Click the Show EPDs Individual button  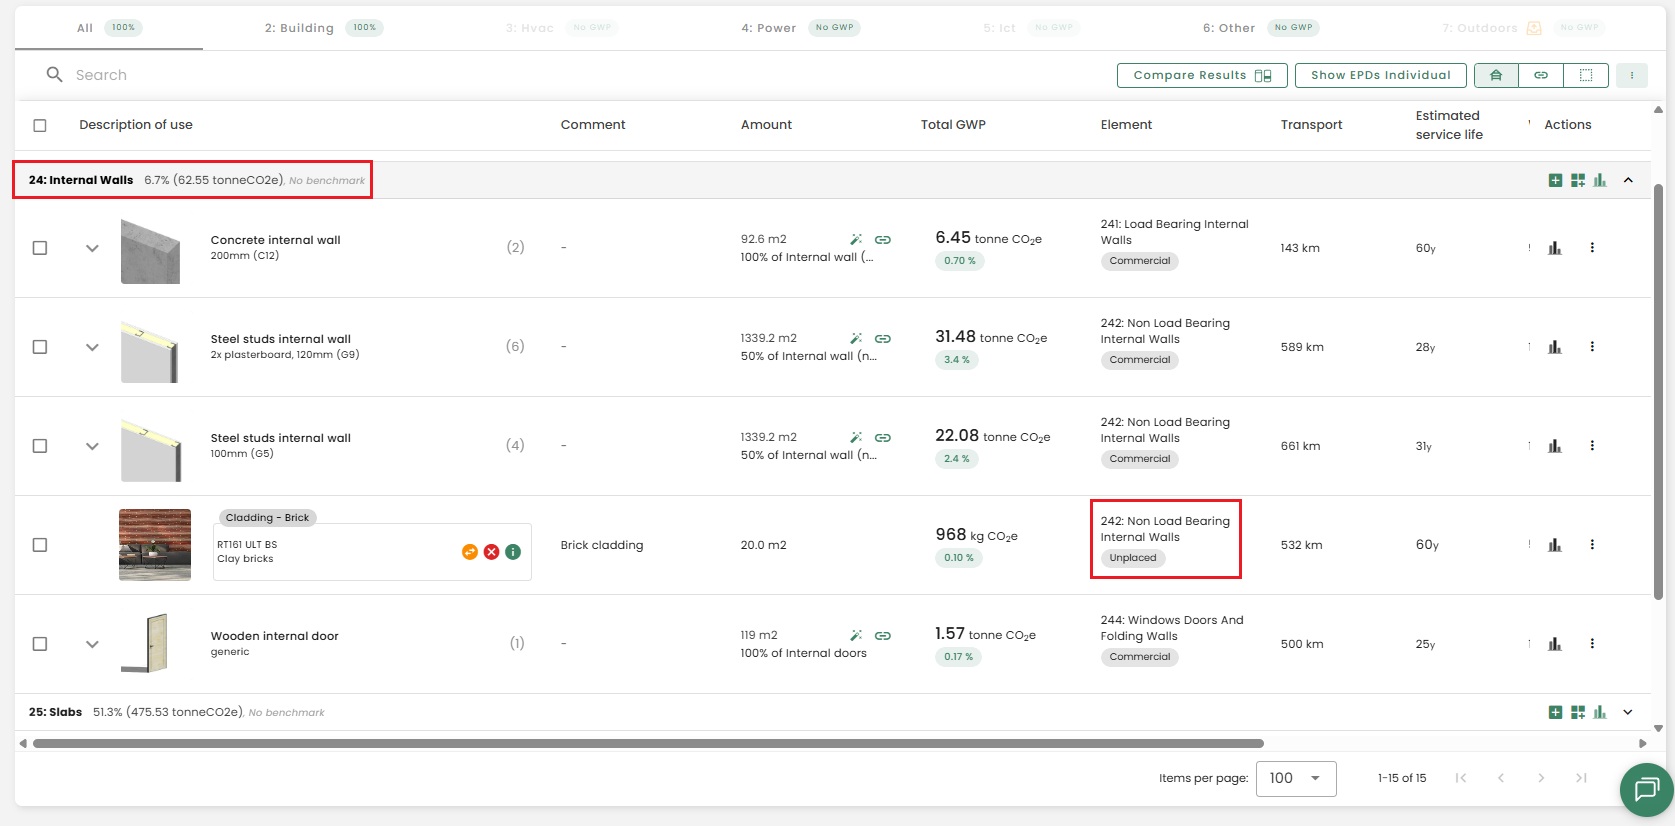(x=1380, y=75)
